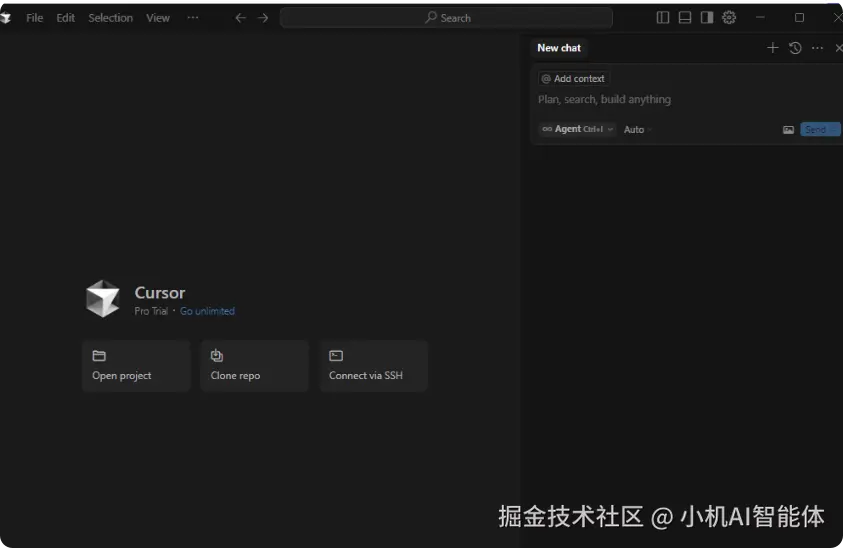Open the Auto model dropdown
This screenshot has height=548, width=843.
(x=638, y=130)
